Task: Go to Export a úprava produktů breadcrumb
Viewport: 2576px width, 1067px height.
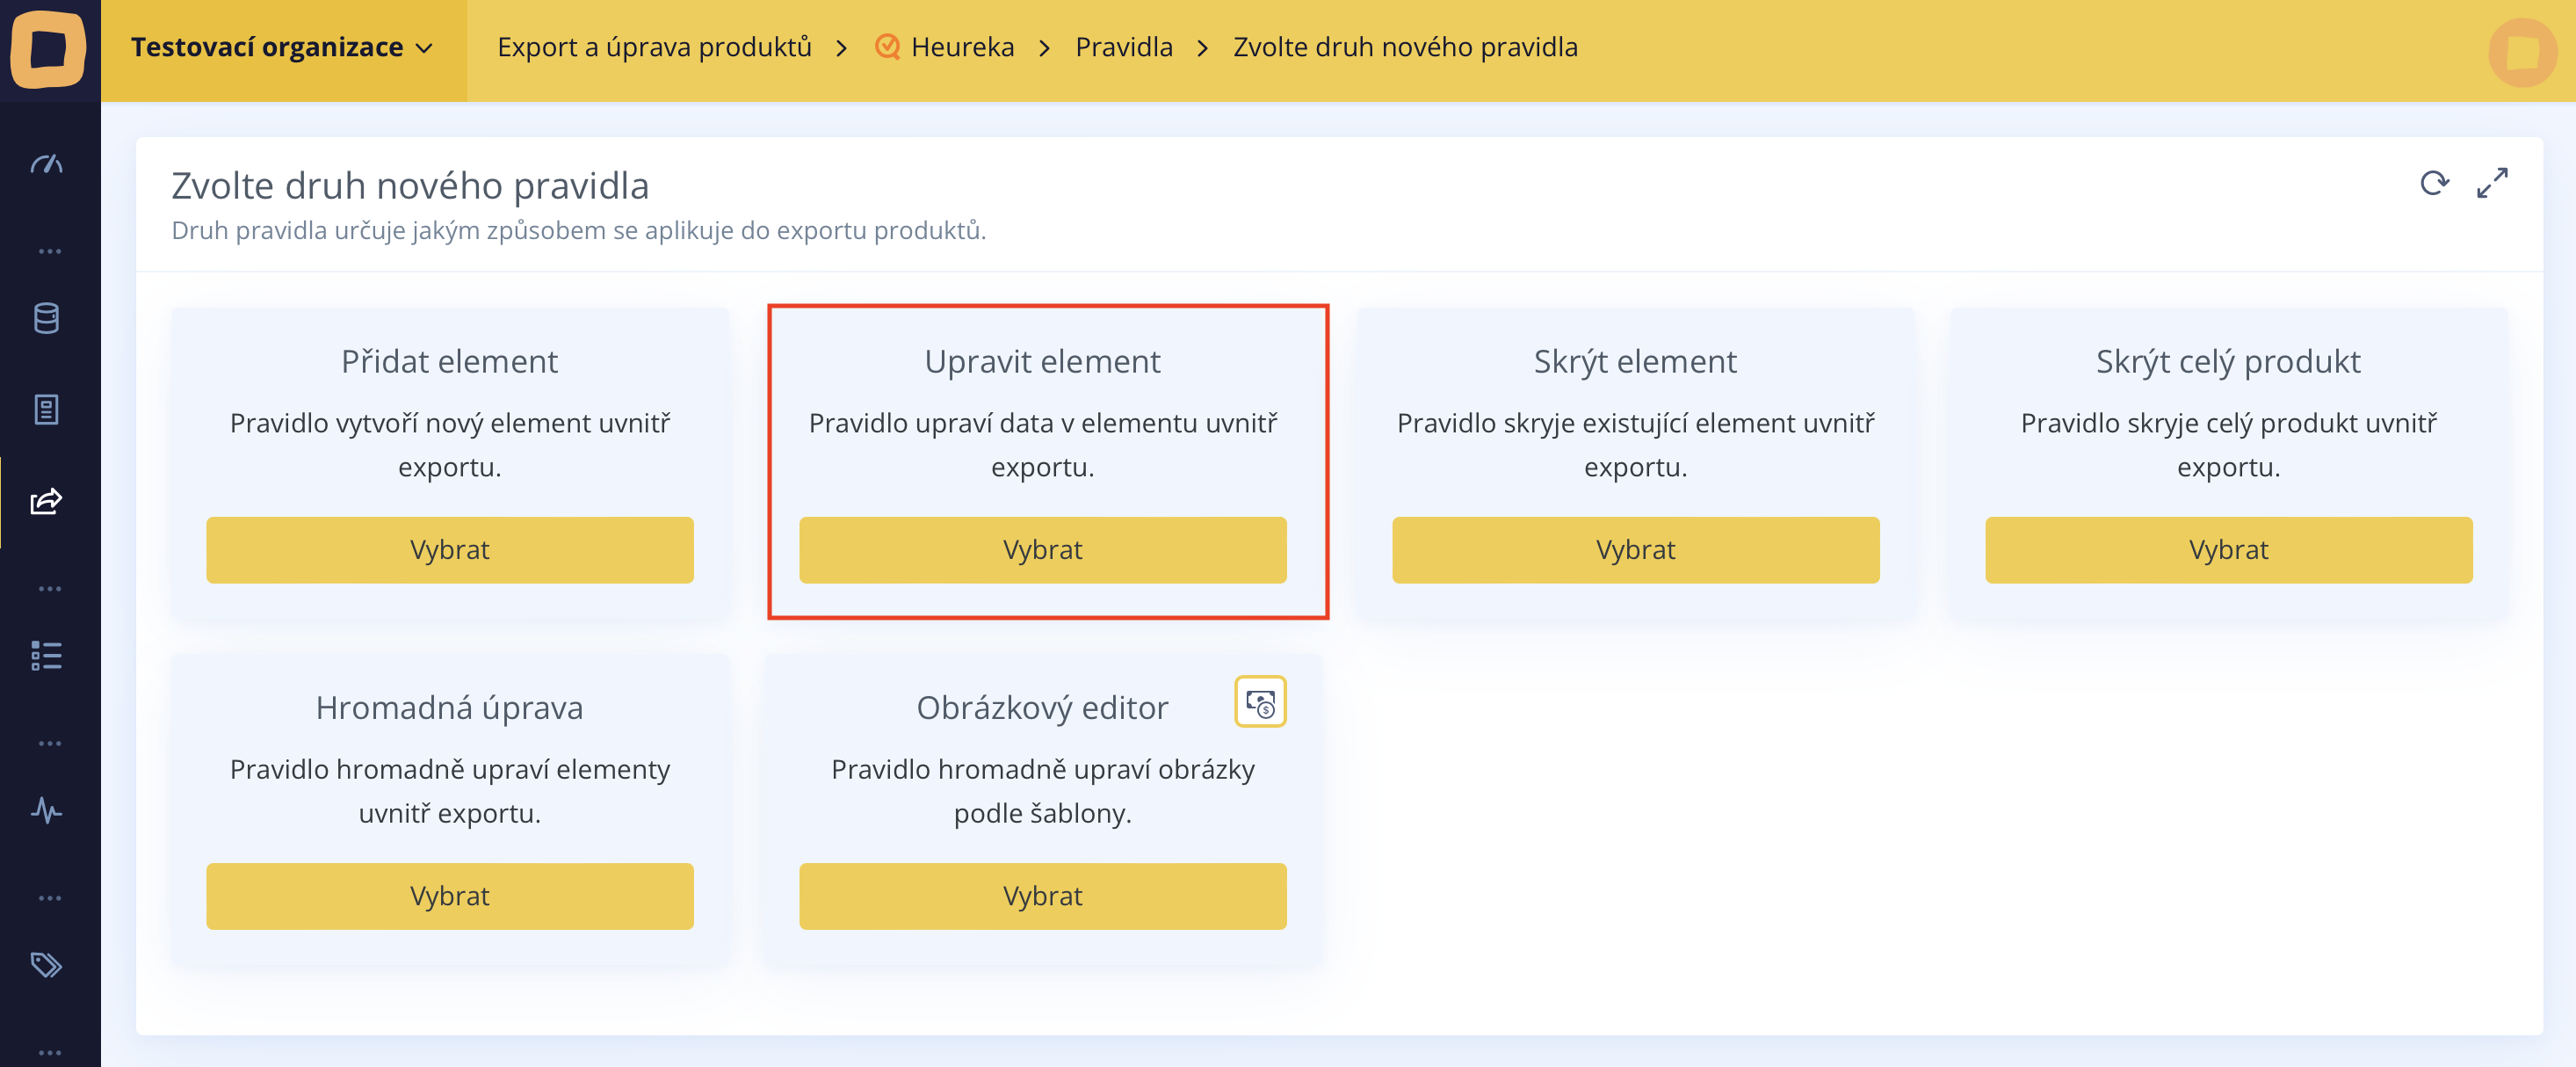Action: click(654, 48)
